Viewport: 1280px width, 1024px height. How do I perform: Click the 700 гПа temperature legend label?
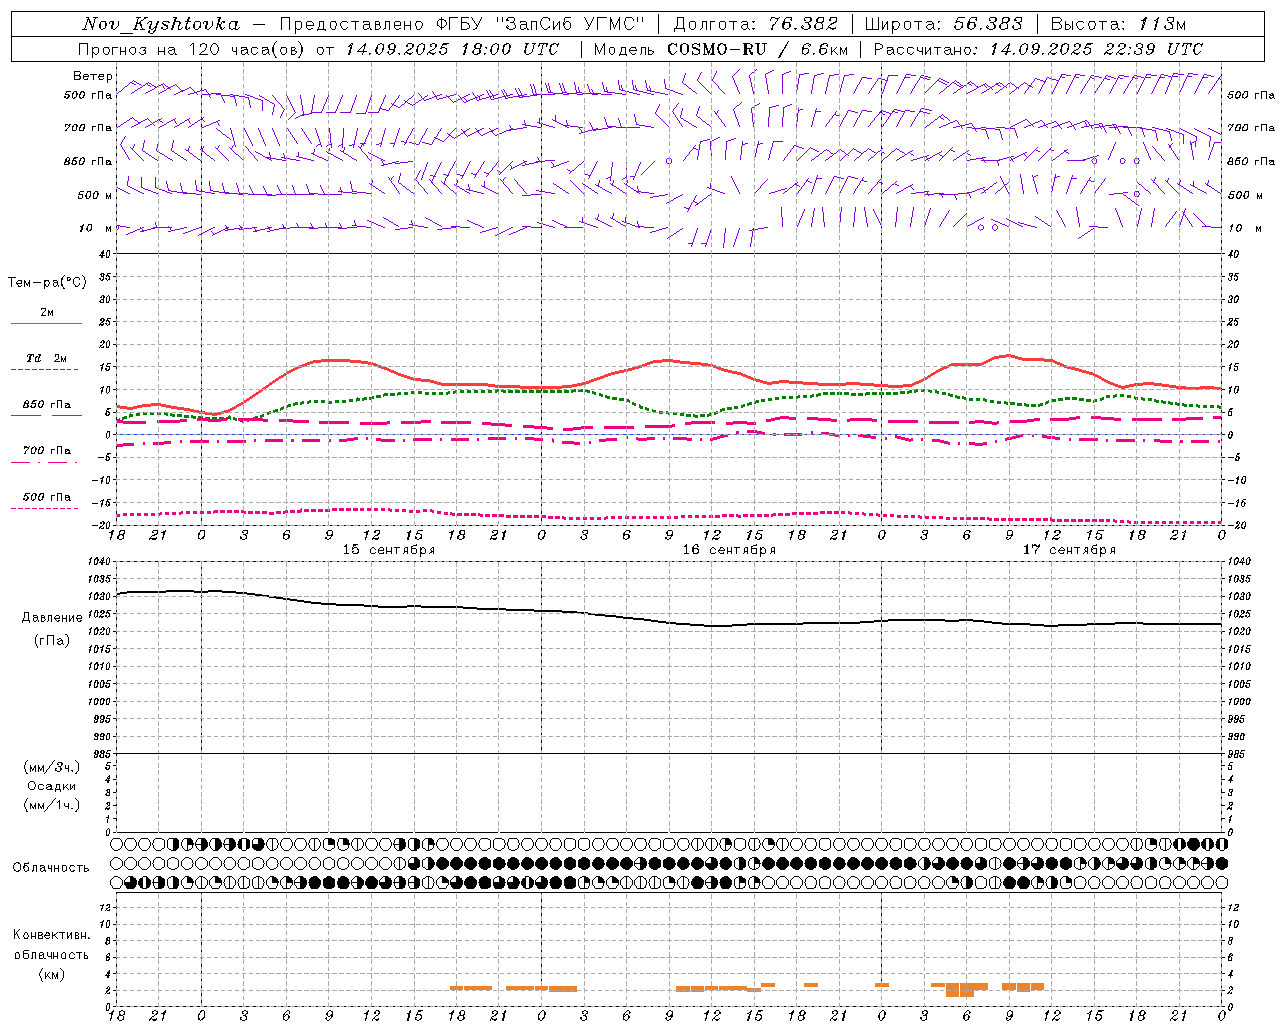tap(47, 451)
